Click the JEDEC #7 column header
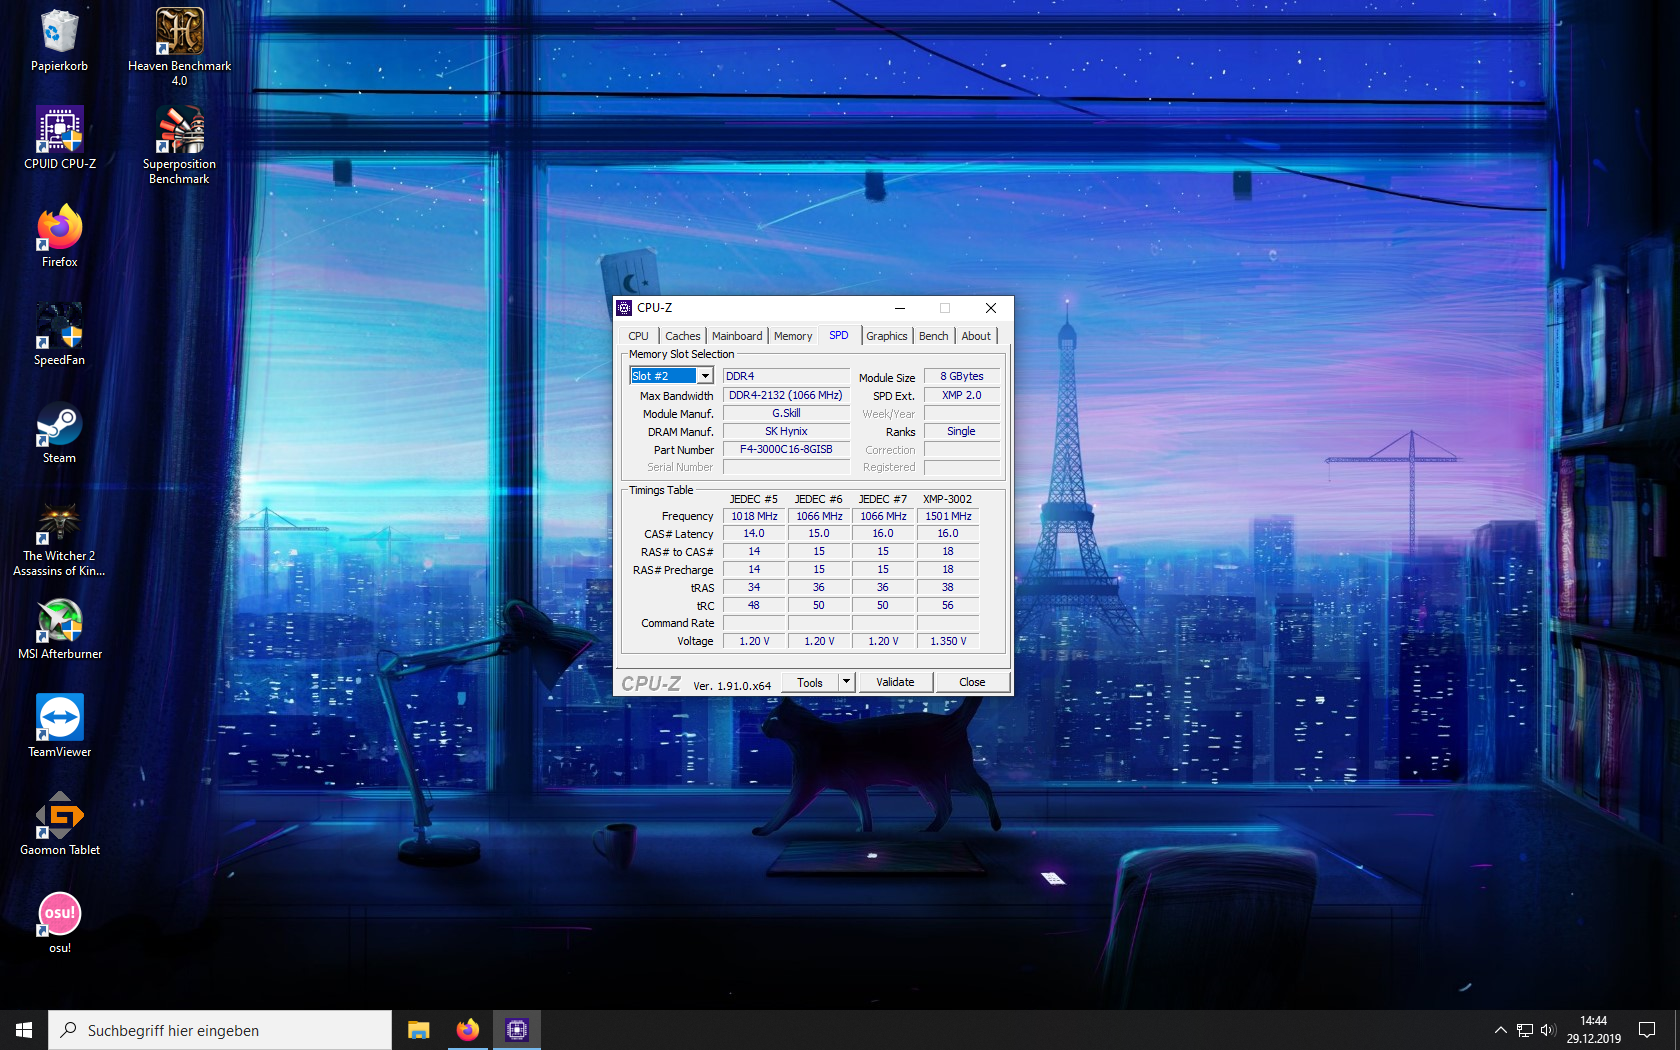 click(x=883, y=499)
